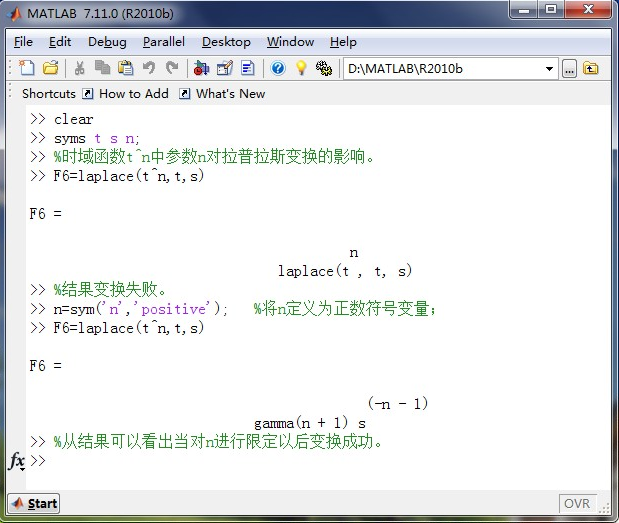
Task: Open the Profiler toolbar icon
Action: click(x=248, y=68)
